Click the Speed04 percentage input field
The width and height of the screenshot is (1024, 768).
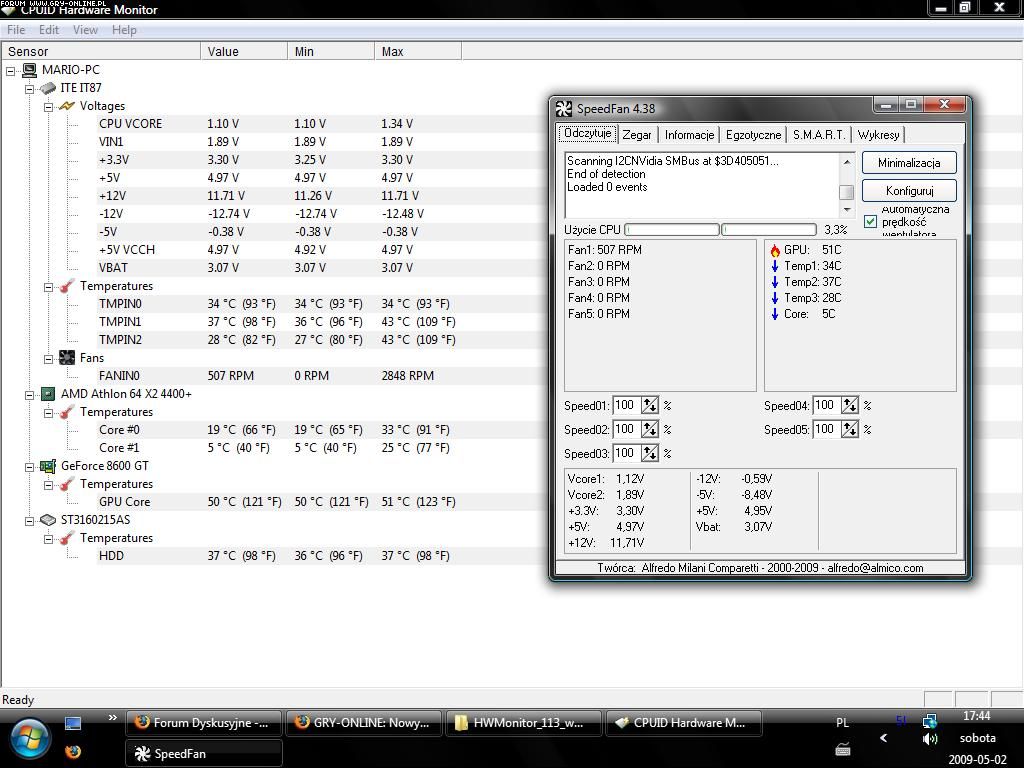[826, 405]
